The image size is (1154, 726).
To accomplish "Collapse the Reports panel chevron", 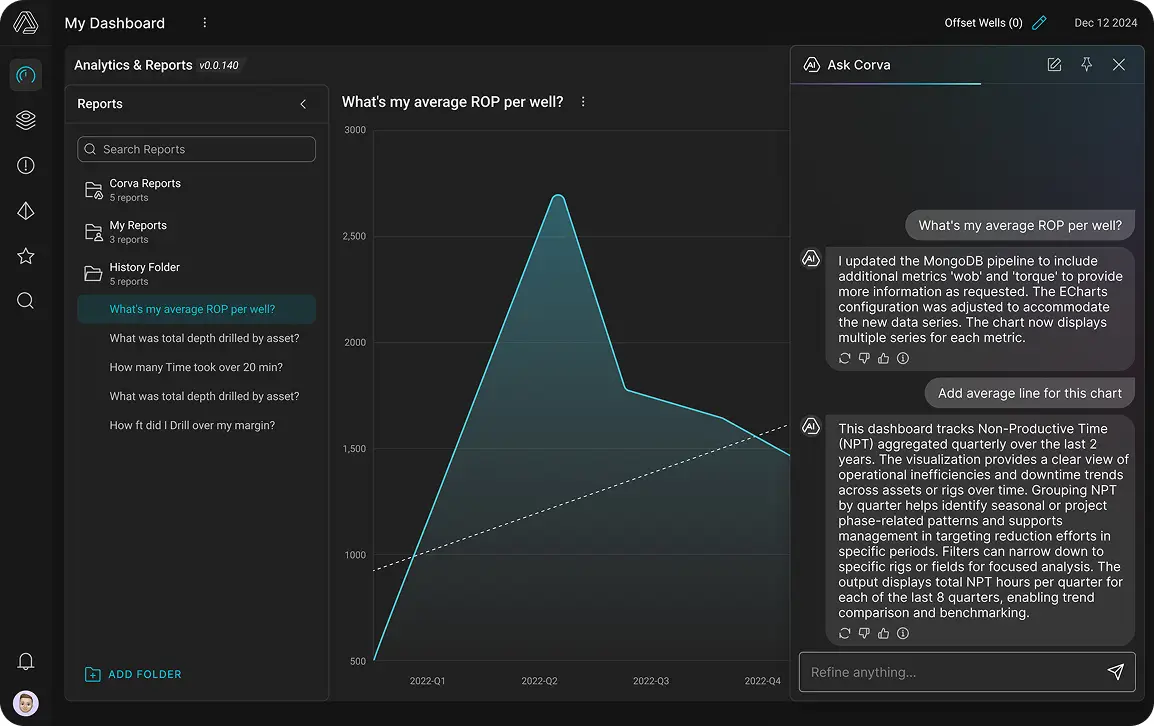I will pos(303,104).
